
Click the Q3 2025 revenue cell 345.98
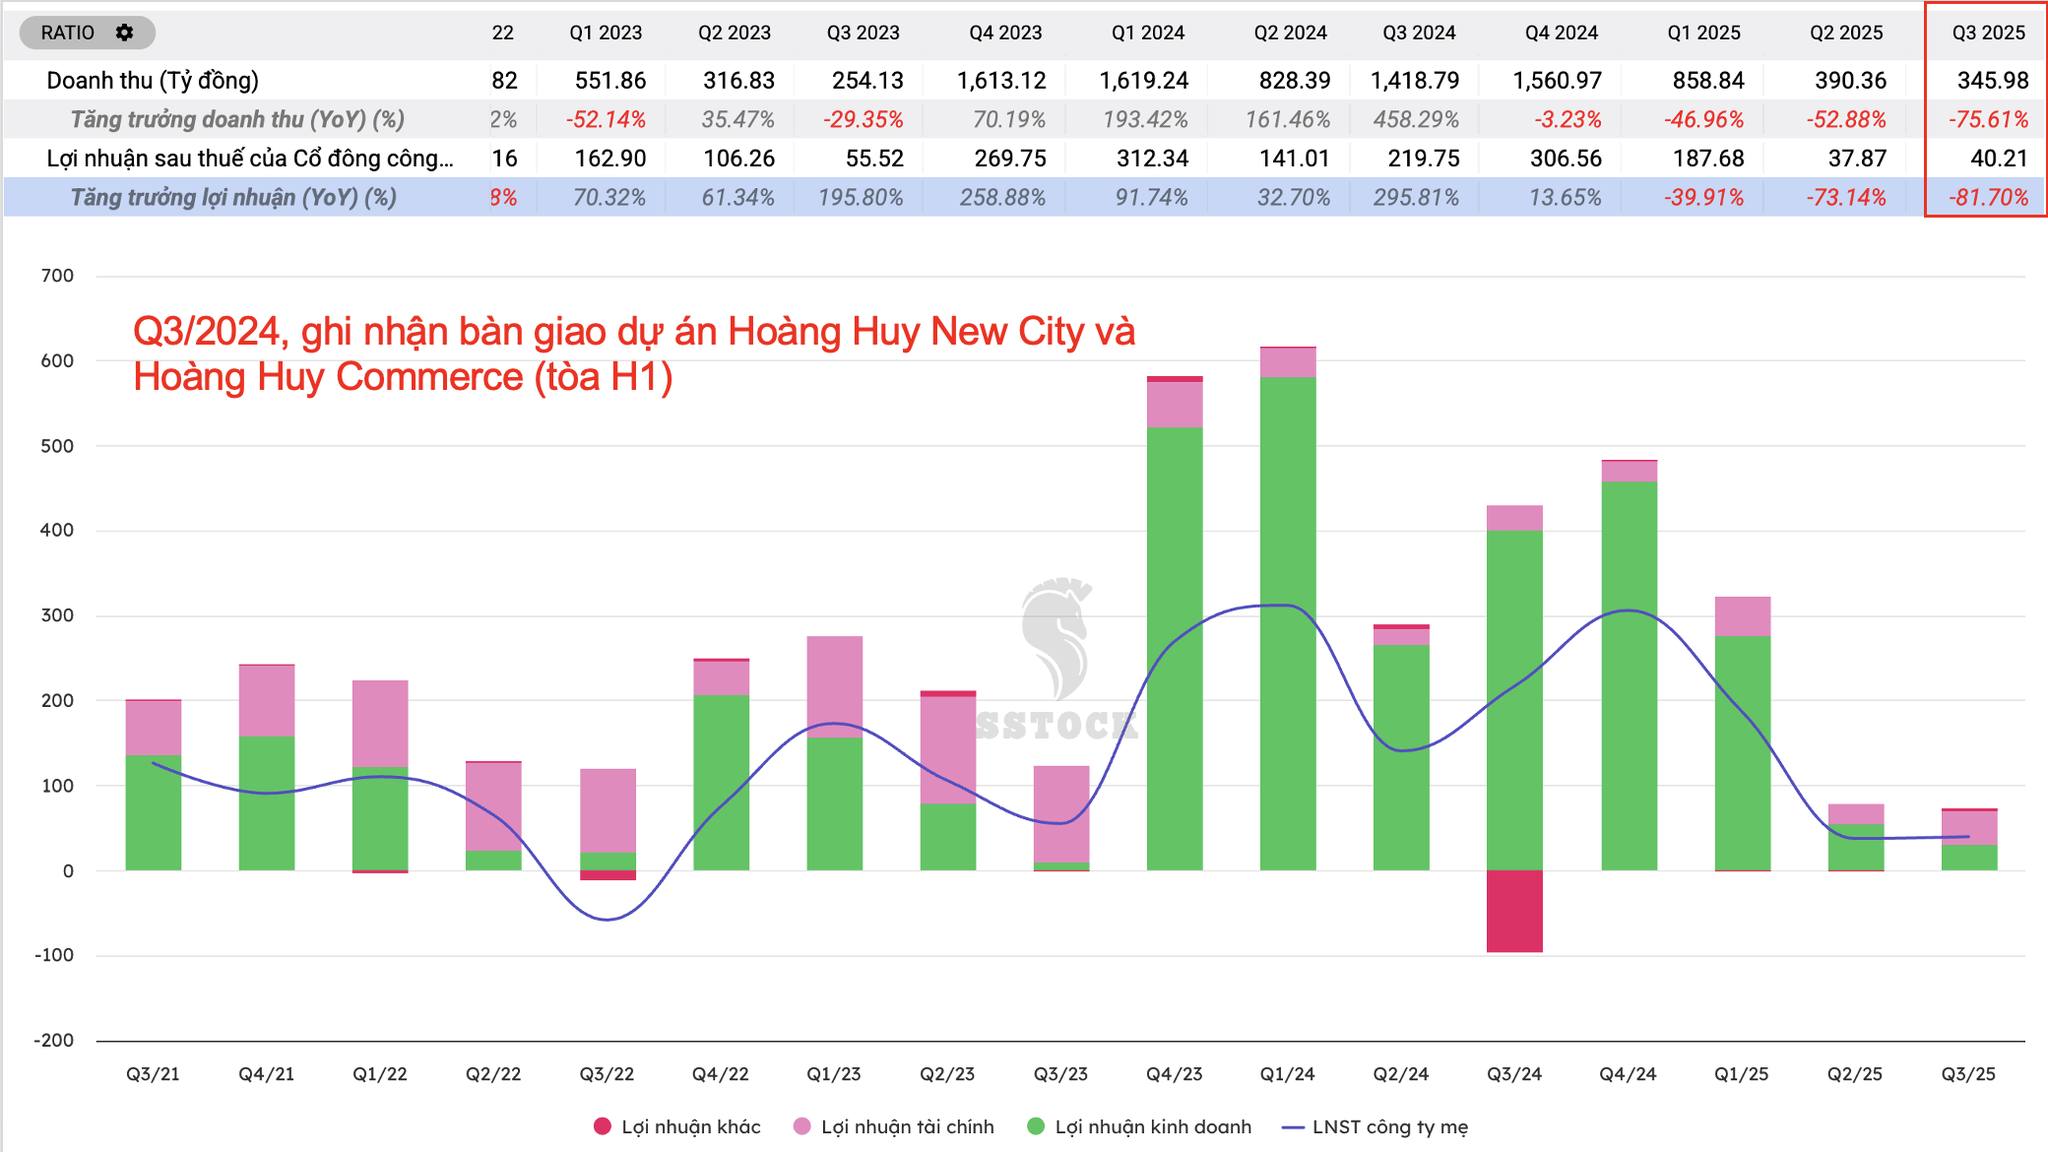coord(1992,80)
